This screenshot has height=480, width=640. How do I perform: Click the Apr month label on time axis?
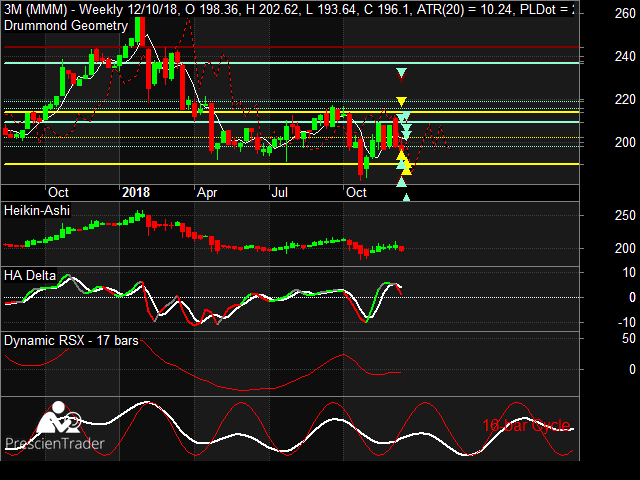click(x=207, y=192)
